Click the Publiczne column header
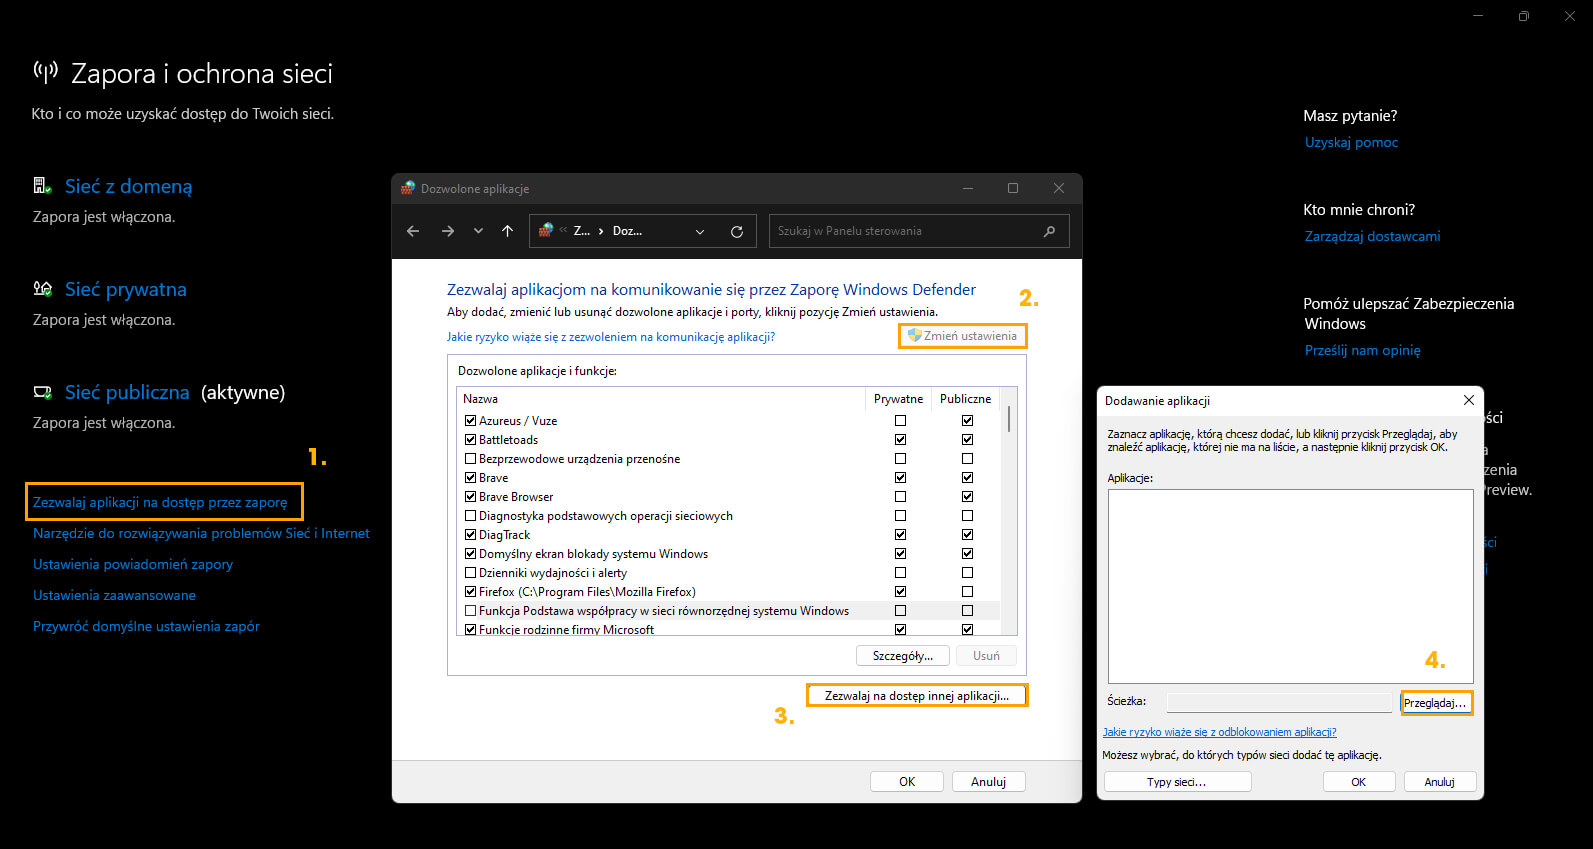The image size is (1593, 849). tap(965, 399)
